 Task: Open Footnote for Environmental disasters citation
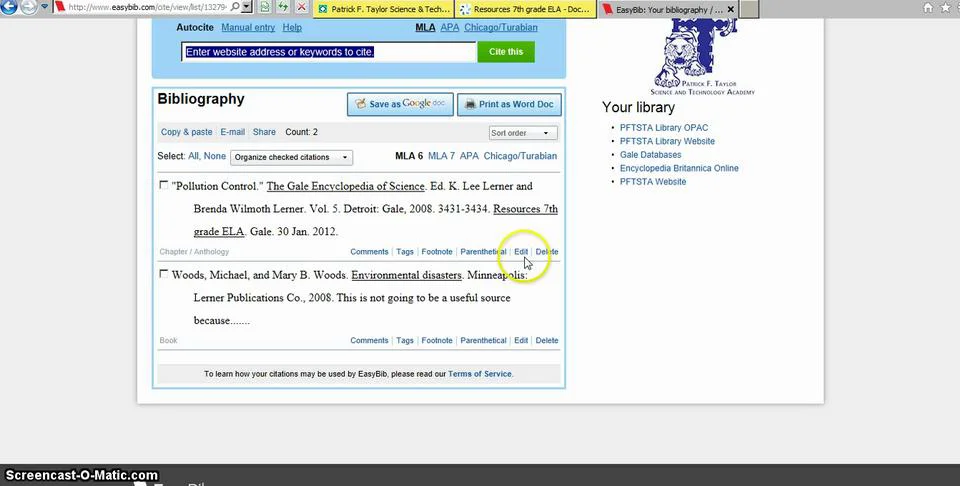click(437, 340)
